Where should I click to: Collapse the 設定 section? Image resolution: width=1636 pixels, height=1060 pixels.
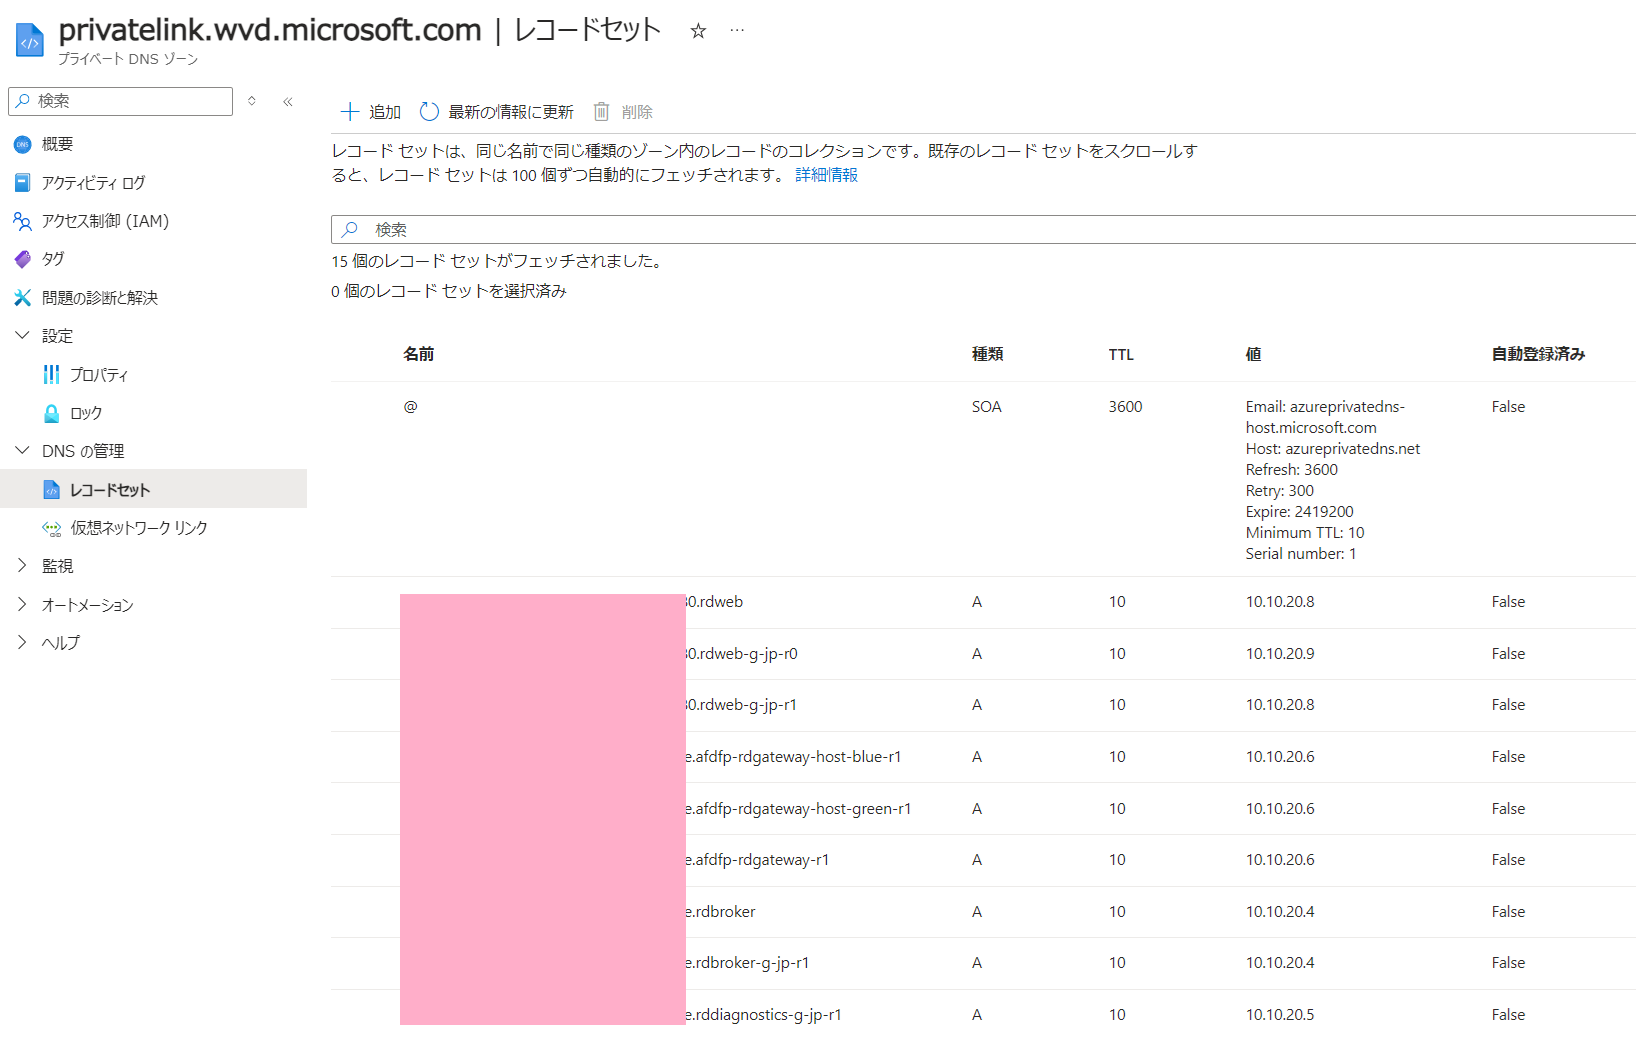22,335
